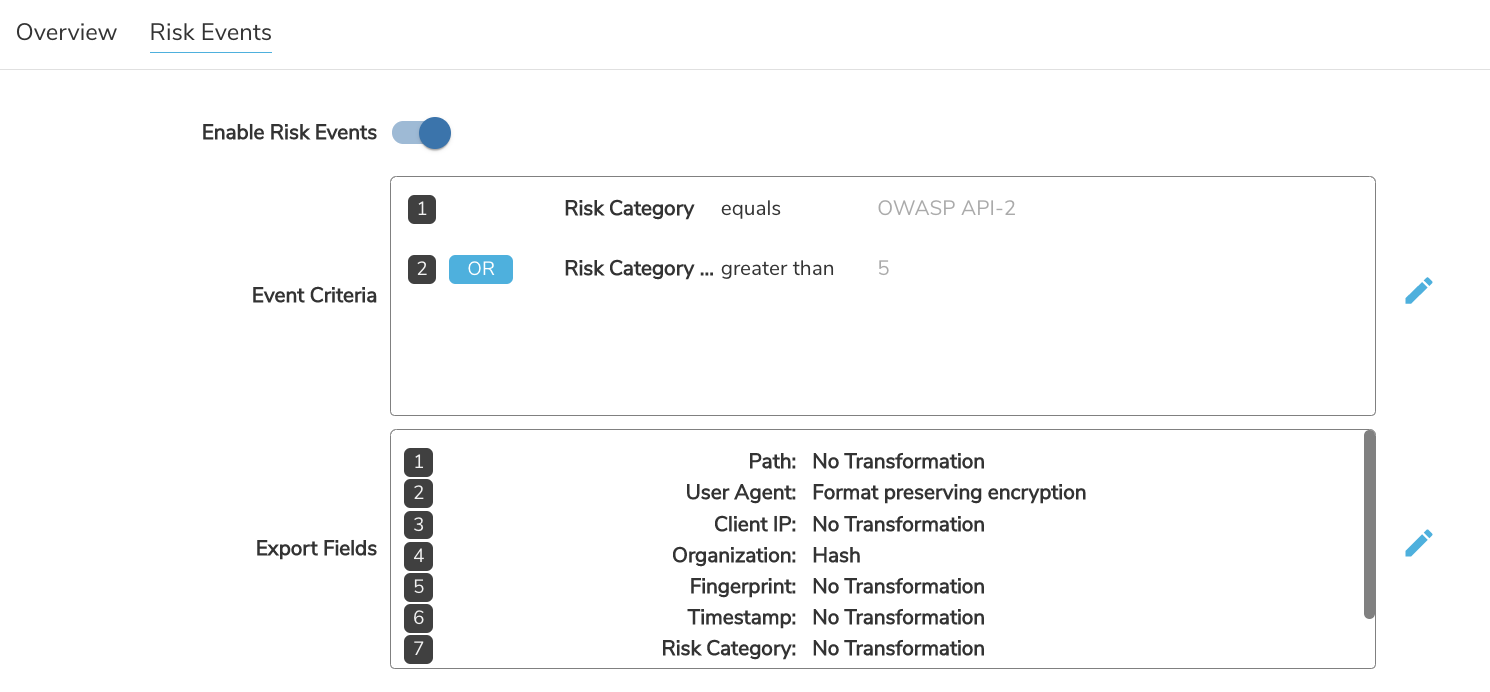The image size is (1490, 692).
Task: Click the equals operator in first criteria
Action: coord(751,209)
